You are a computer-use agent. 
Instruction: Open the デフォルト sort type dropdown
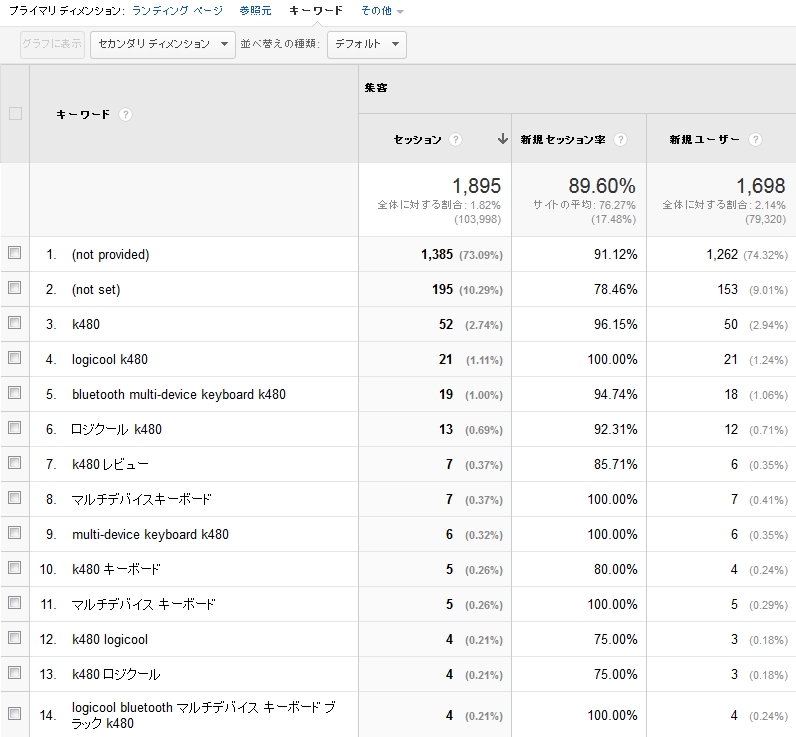pyautogui.click(x=367, y=44)
